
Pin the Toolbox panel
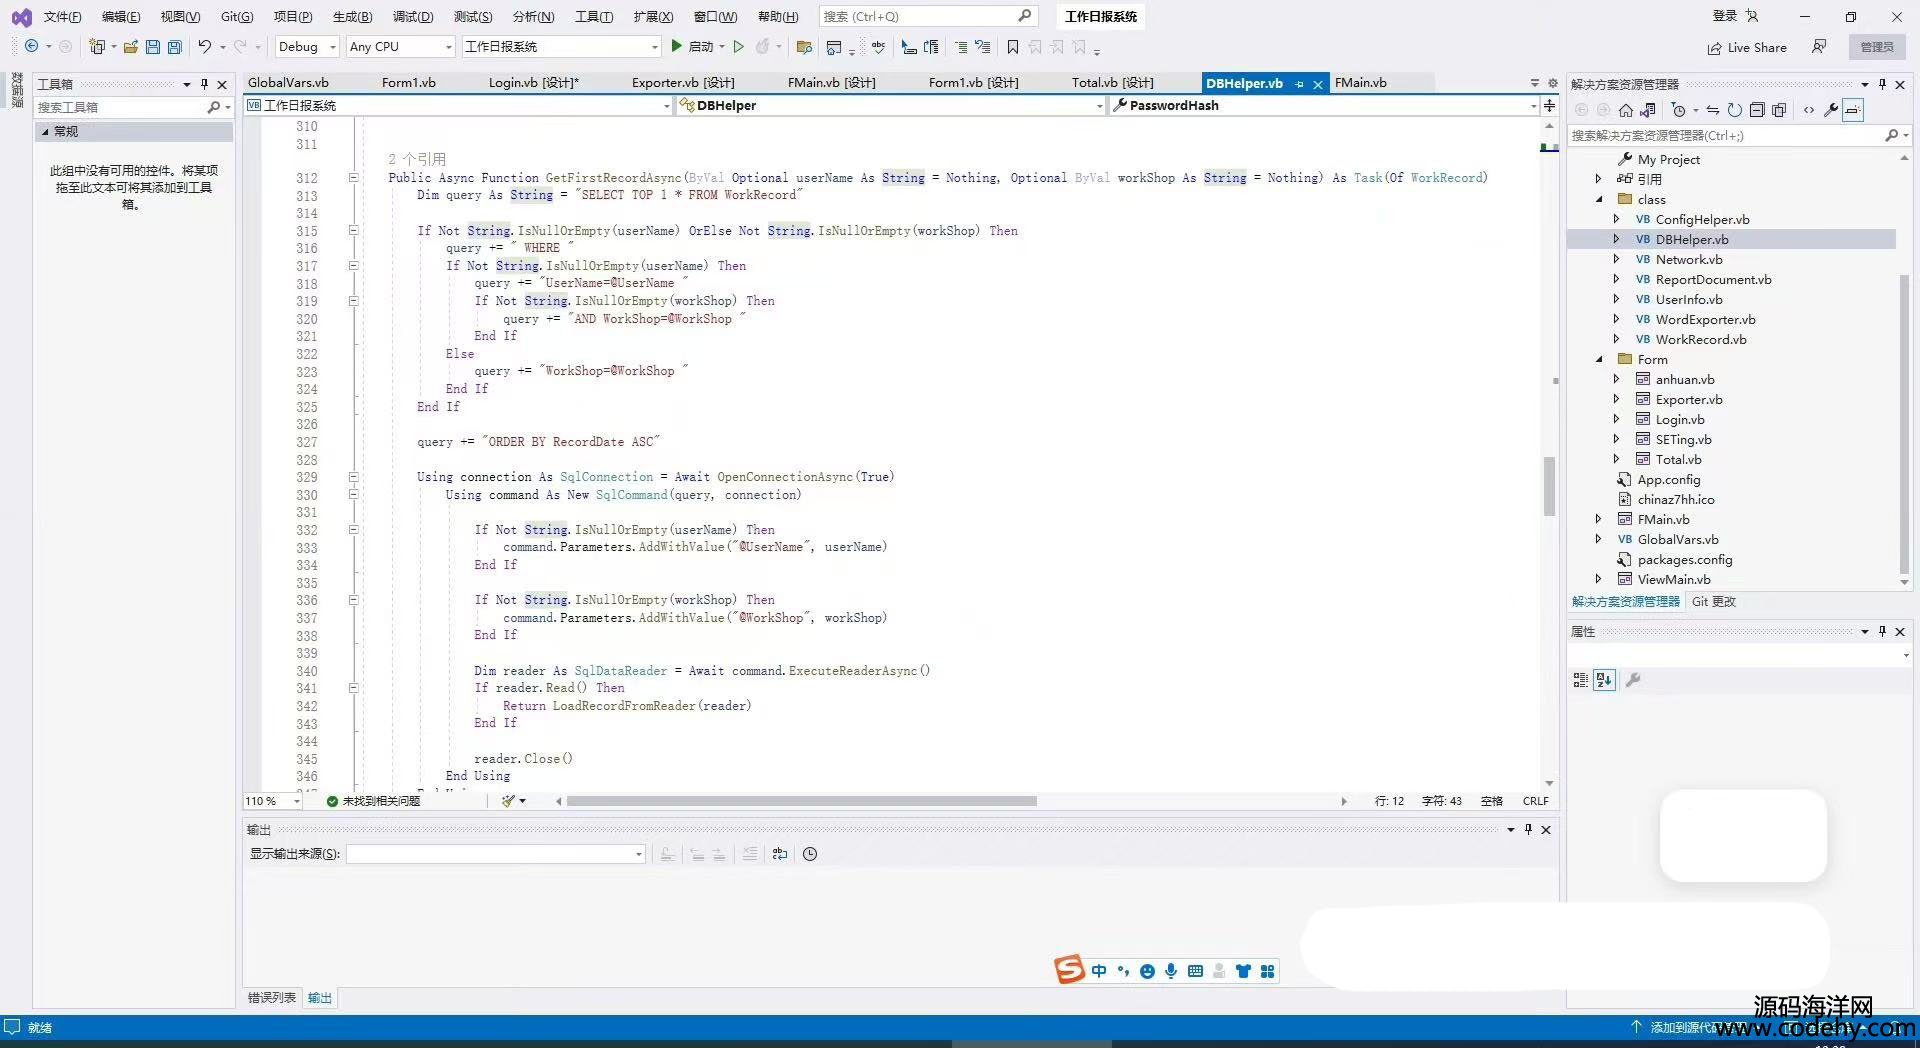click(205, 84)
